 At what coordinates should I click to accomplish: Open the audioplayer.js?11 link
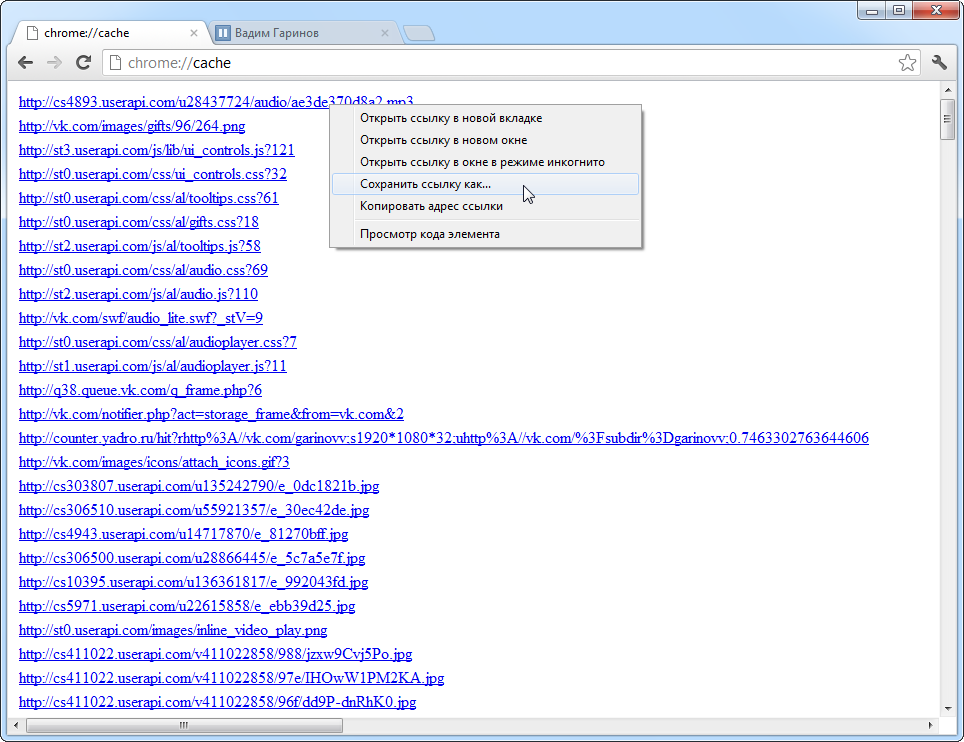pos(152,366)
